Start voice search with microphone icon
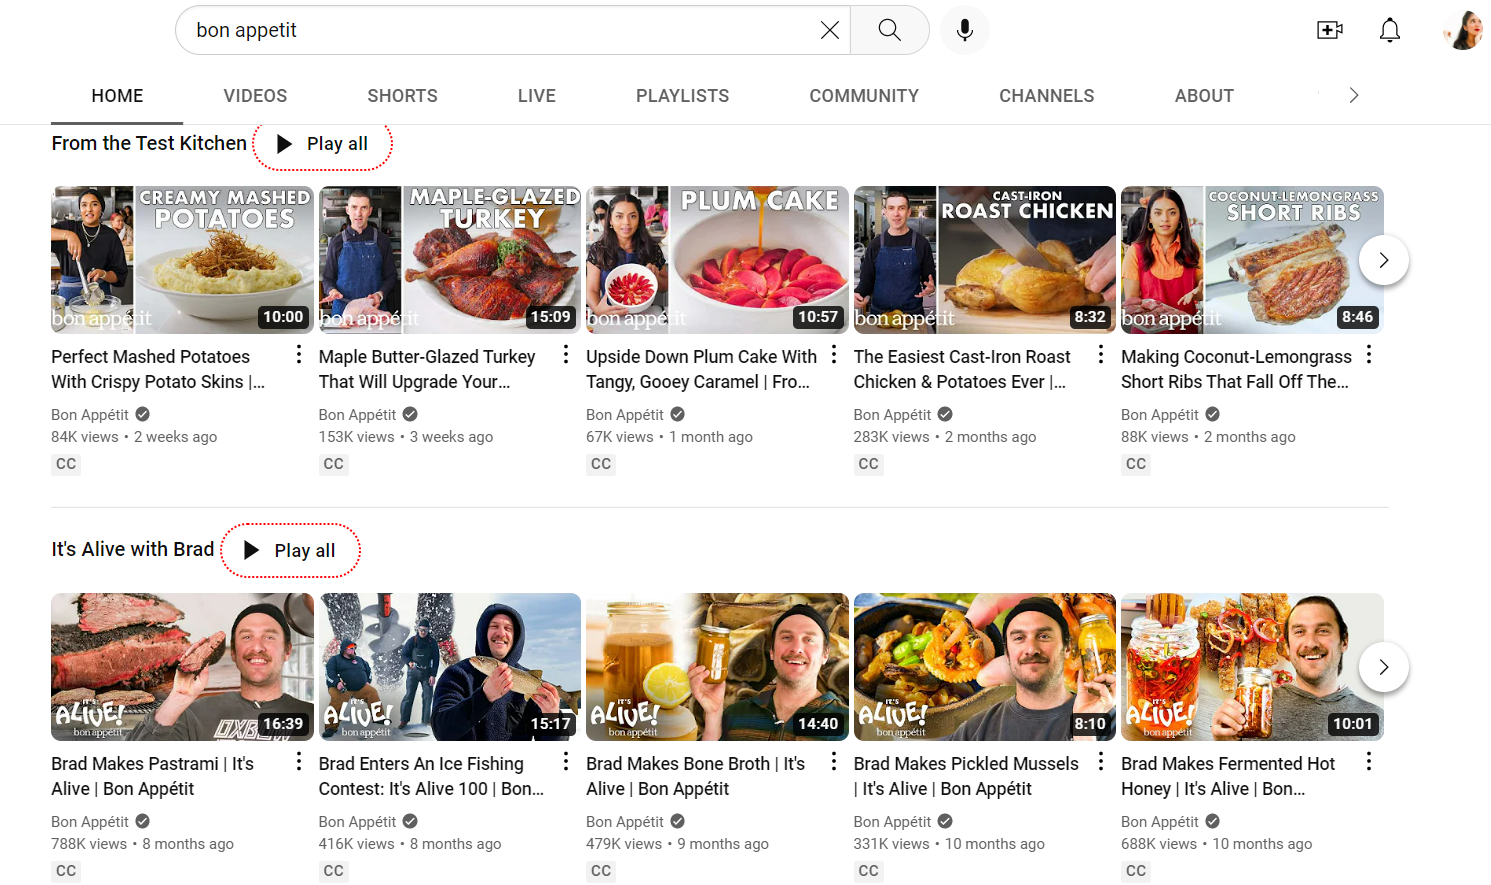 [965, 30]
